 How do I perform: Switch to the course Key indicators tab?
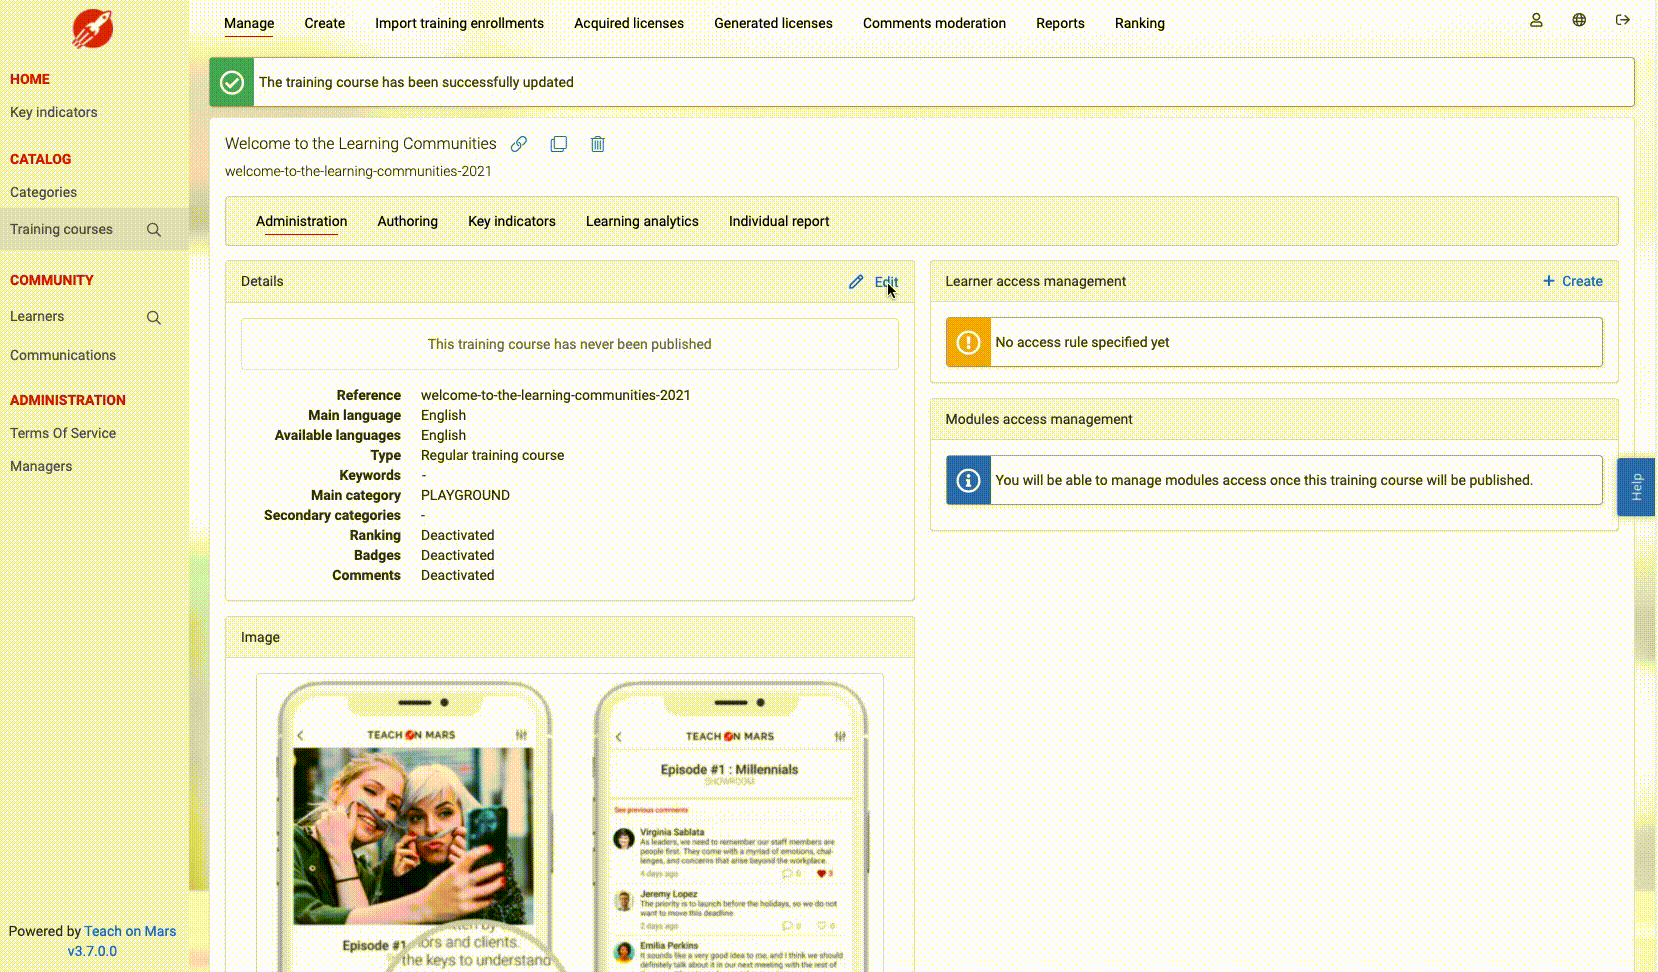(512, 221)
